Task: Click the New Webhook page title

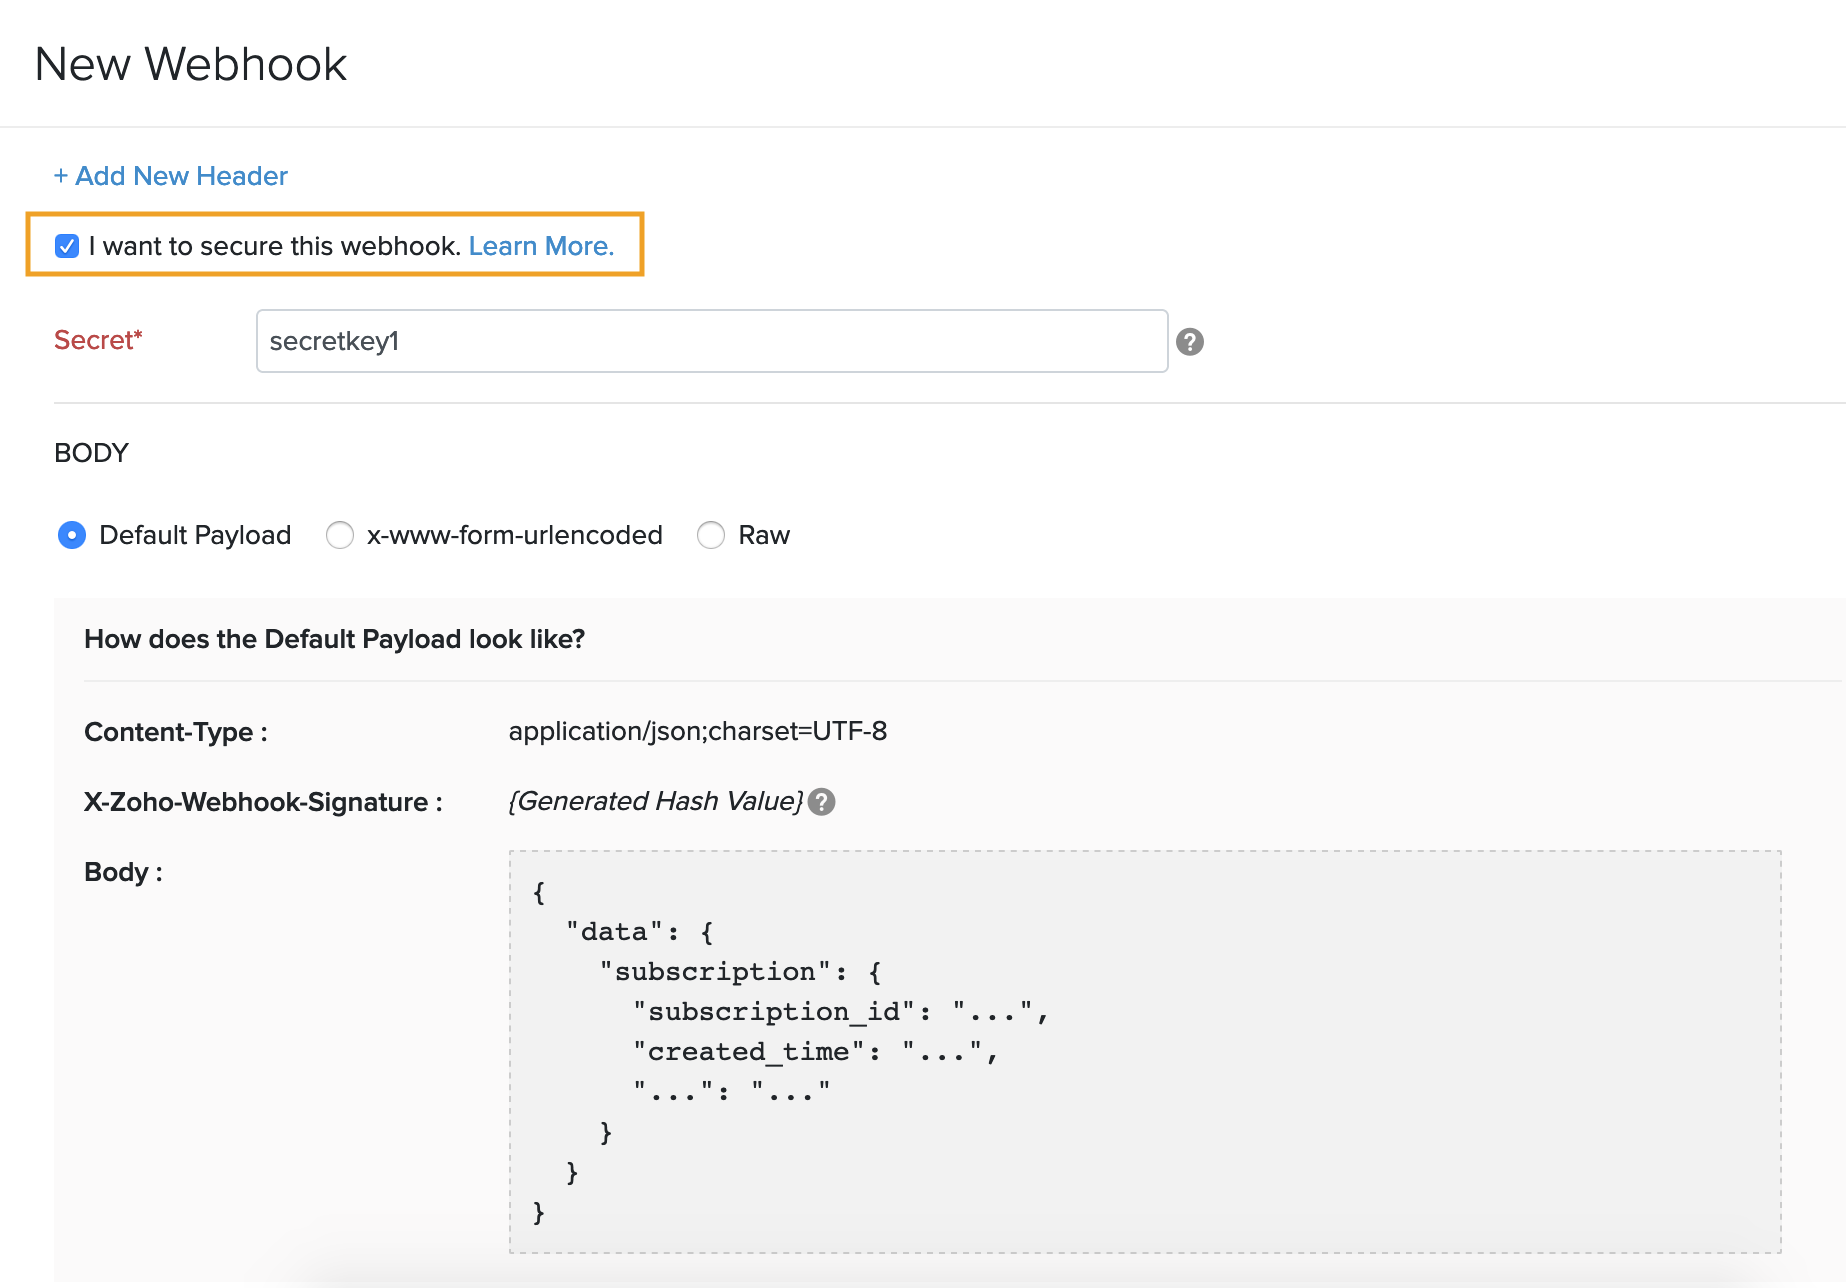Action: pyautogui.click(x=191, y=64)
